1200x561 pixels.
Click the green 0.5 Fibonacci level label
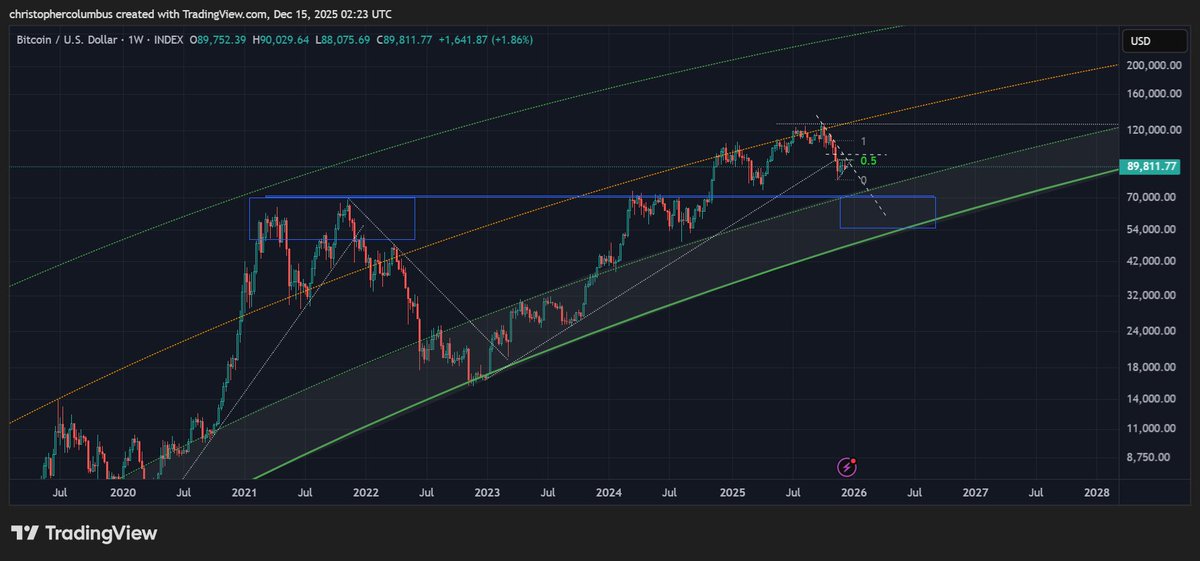click(868, 160)
